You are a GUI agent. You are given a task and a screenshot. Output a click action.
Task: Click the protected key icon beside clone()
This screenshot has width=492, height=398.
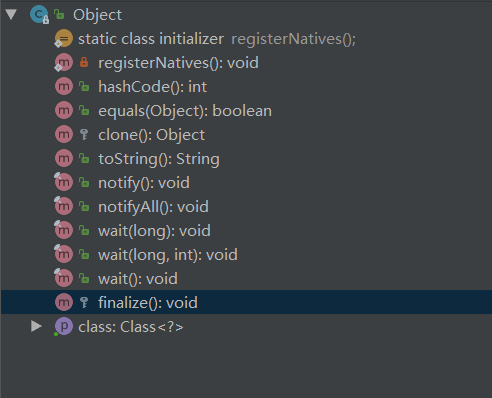(84, 134)
